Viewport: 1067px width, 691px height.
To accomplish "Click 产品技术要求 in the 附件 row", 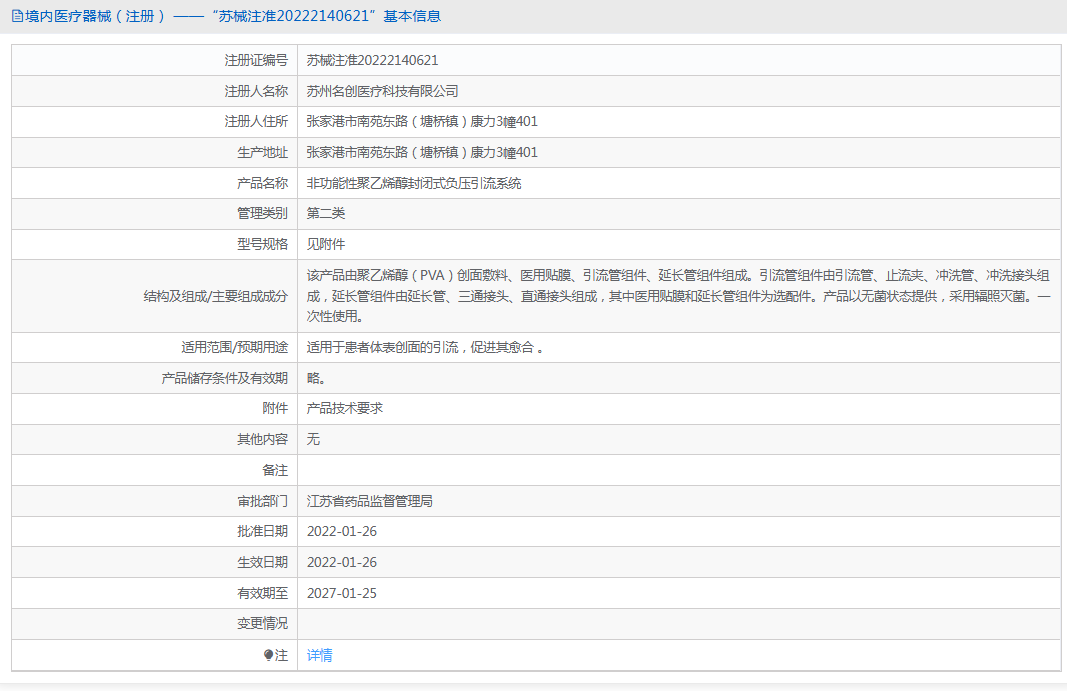I will tap(345, 408).
